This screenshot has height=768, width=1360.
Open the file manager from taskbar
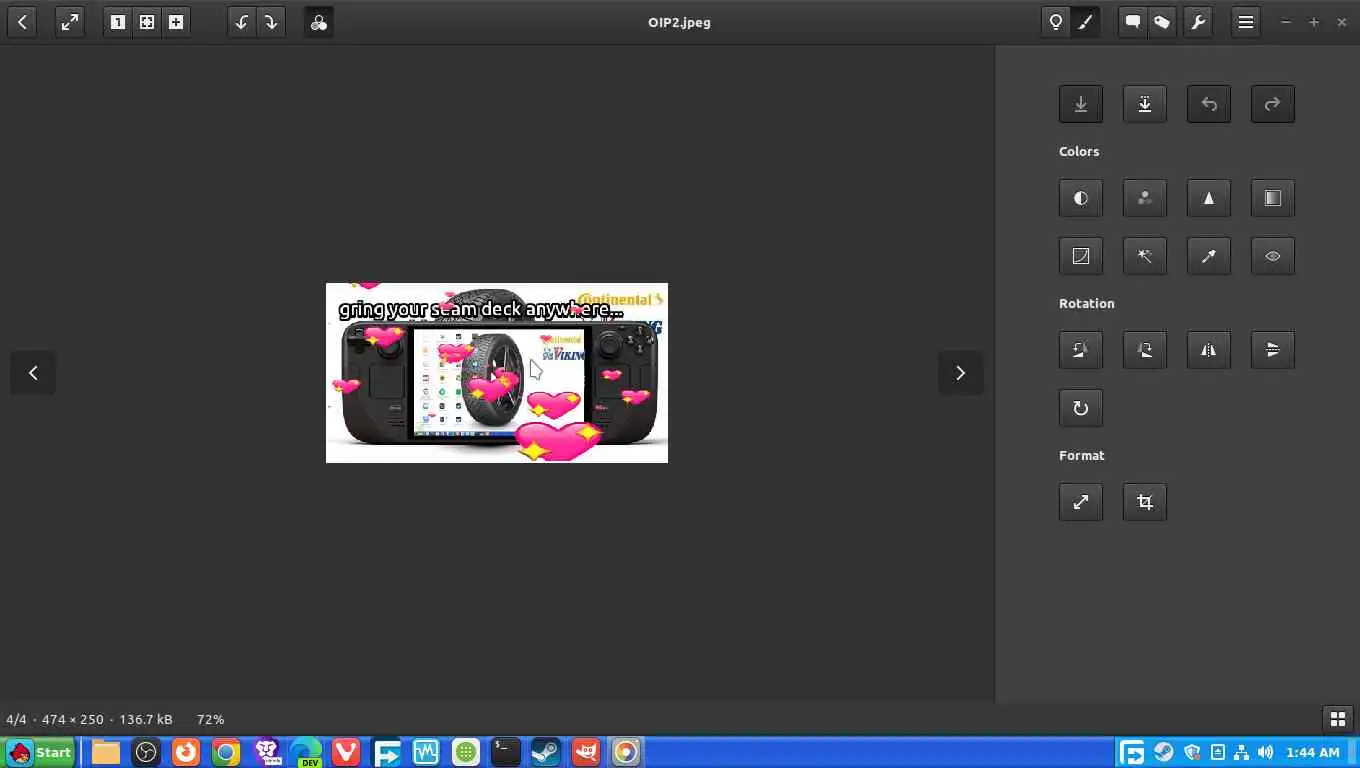point(106,752)
